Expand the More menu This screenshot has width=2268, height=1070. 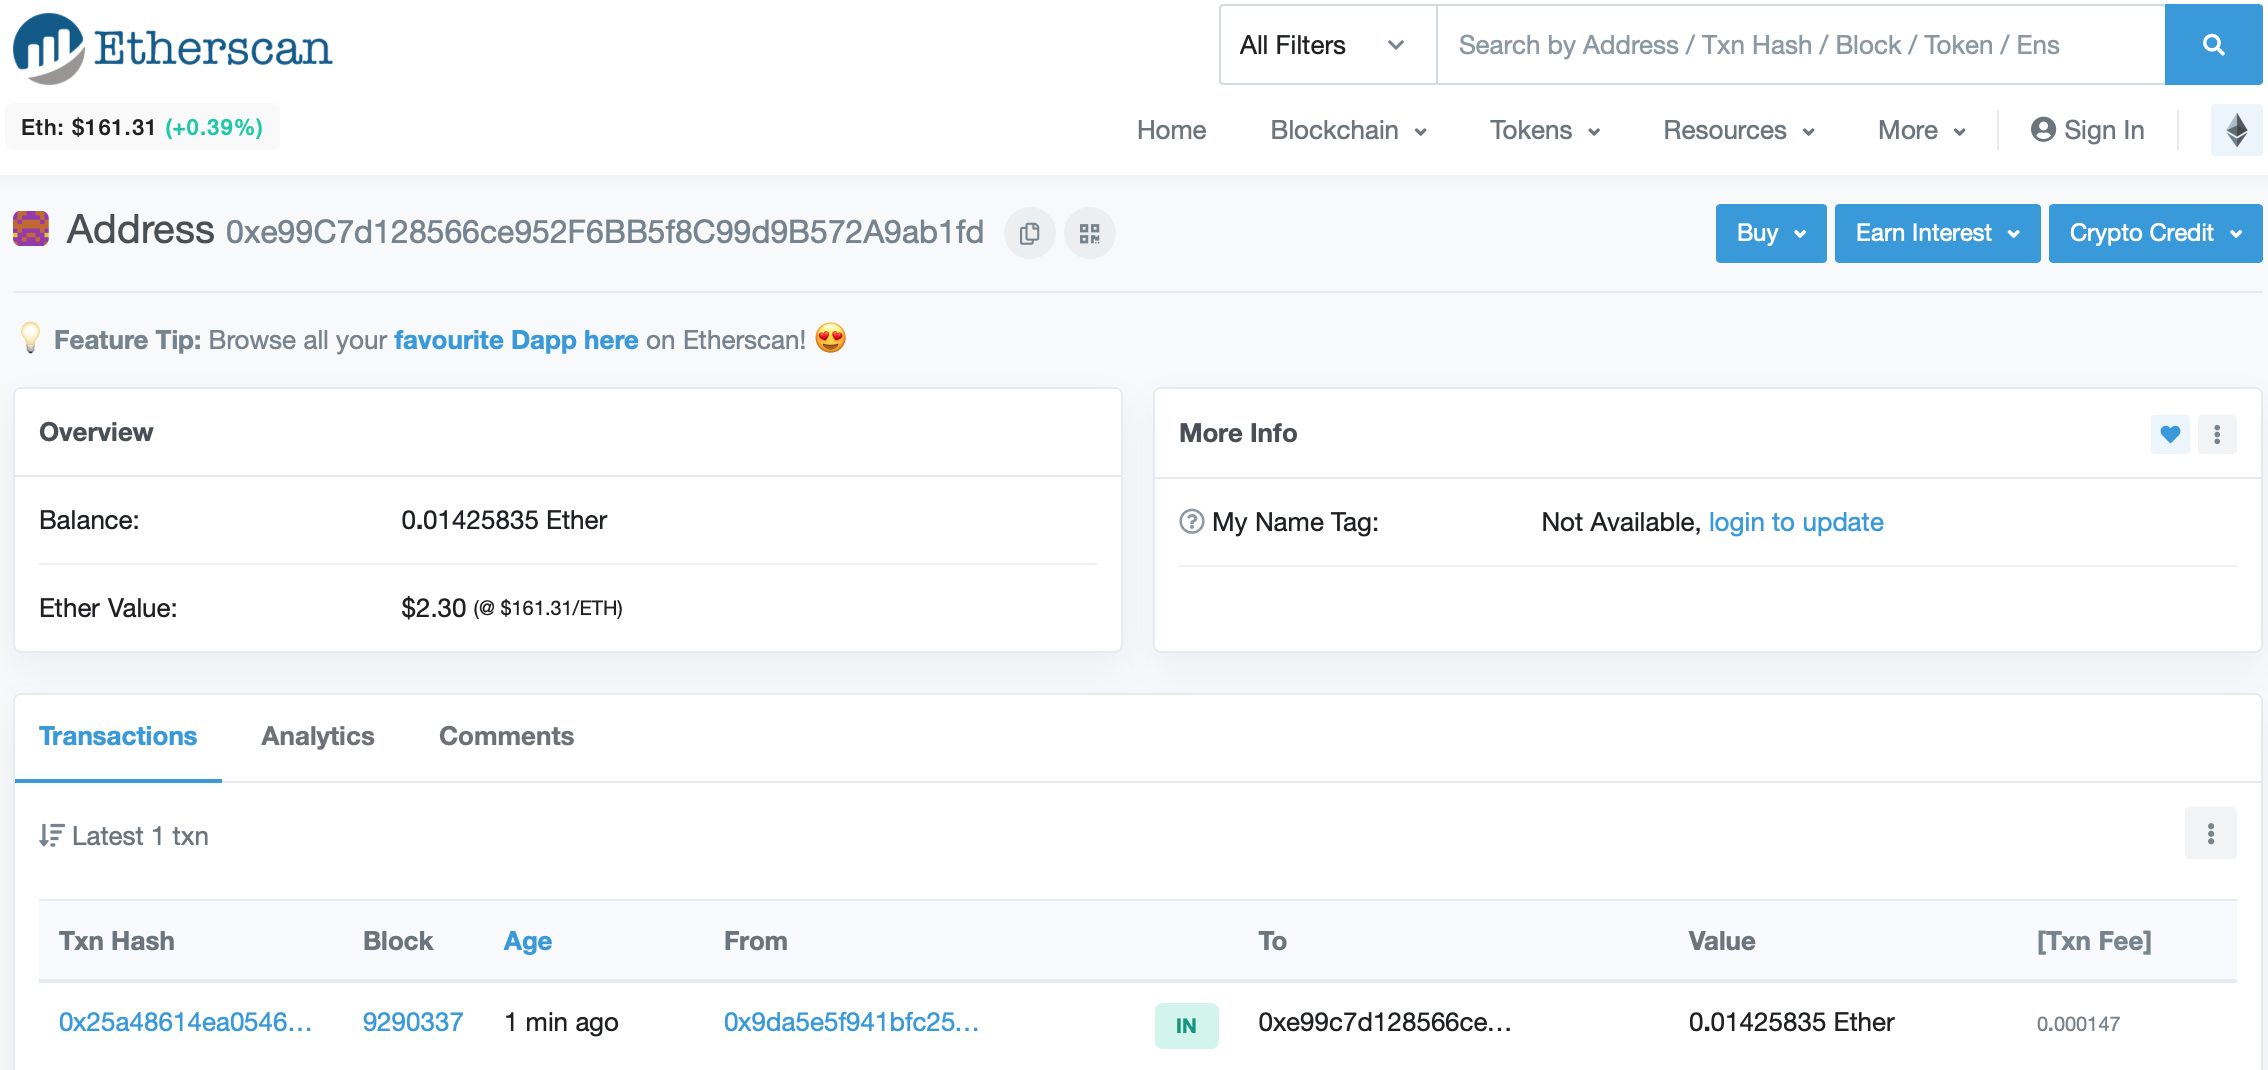point(1922,130)
